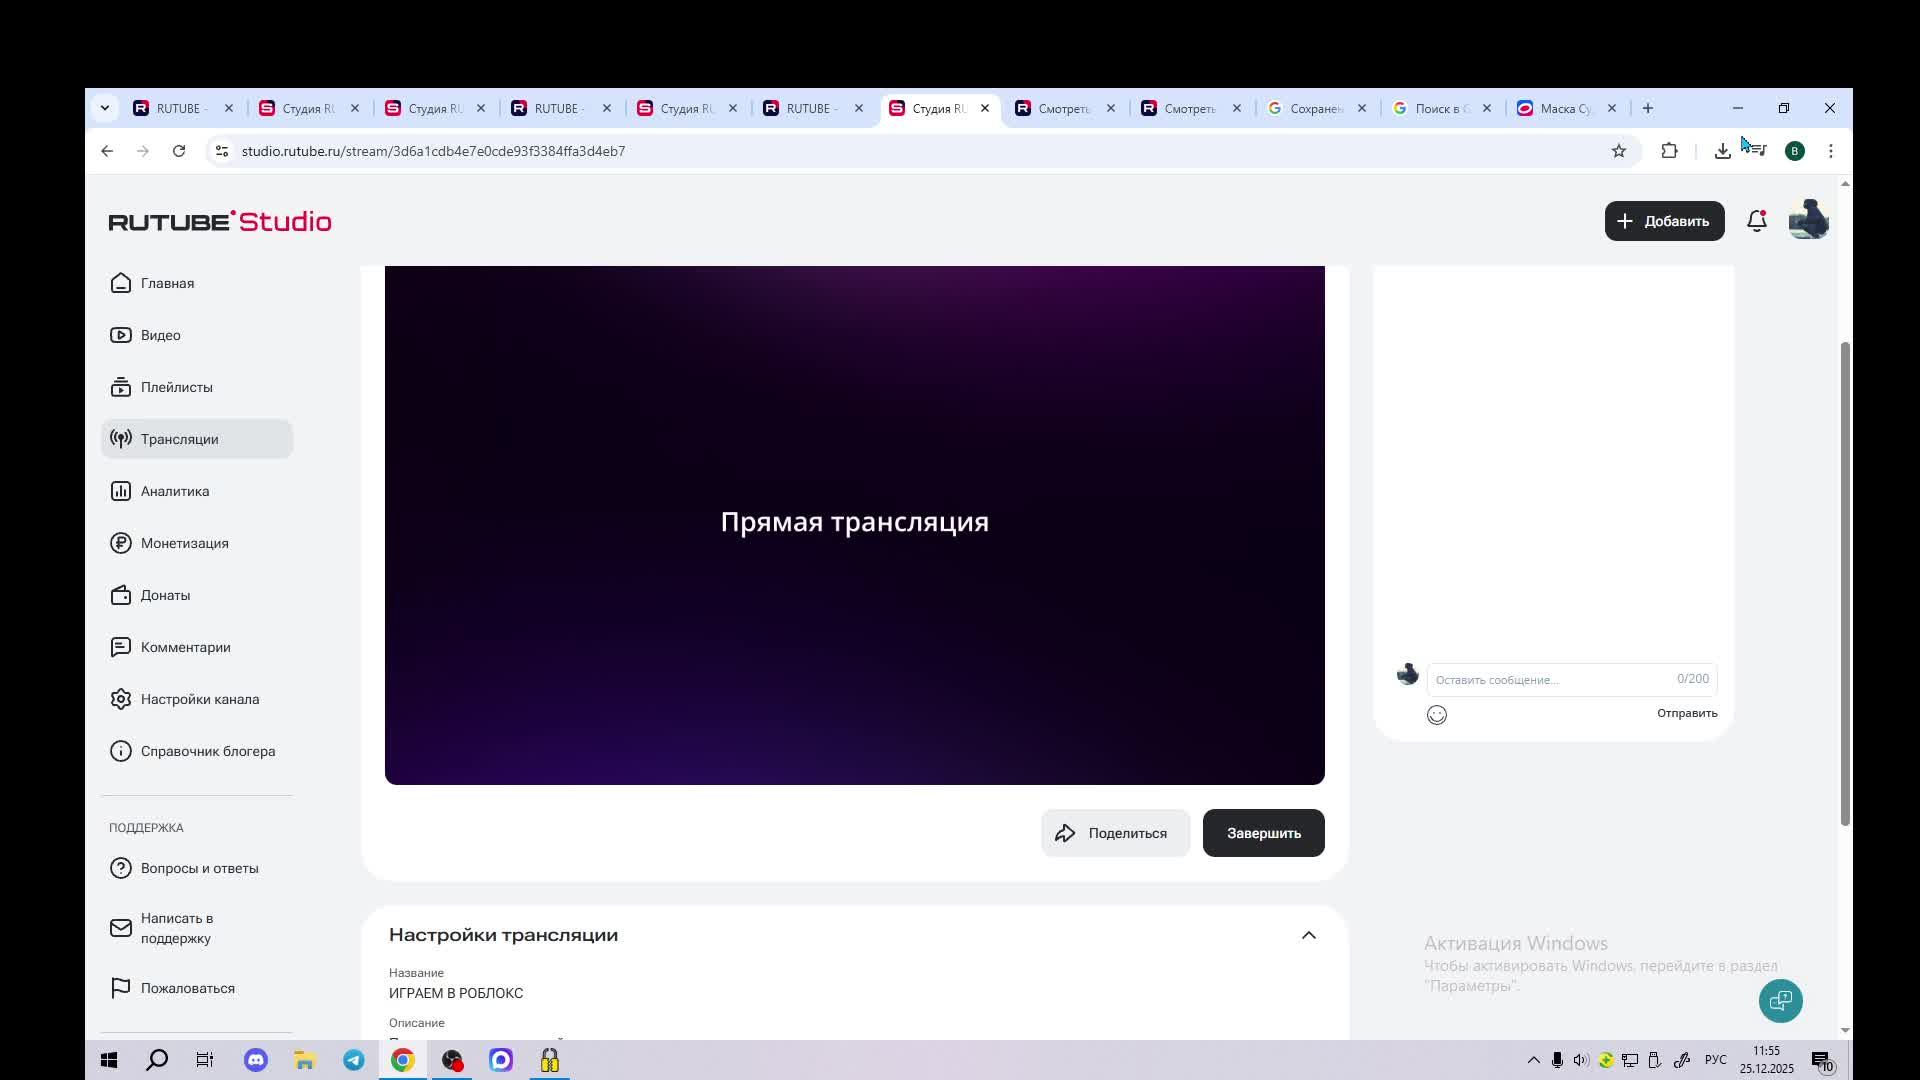
Task: Bookmark page with star icon
Action: click(x=1618, y=151)
